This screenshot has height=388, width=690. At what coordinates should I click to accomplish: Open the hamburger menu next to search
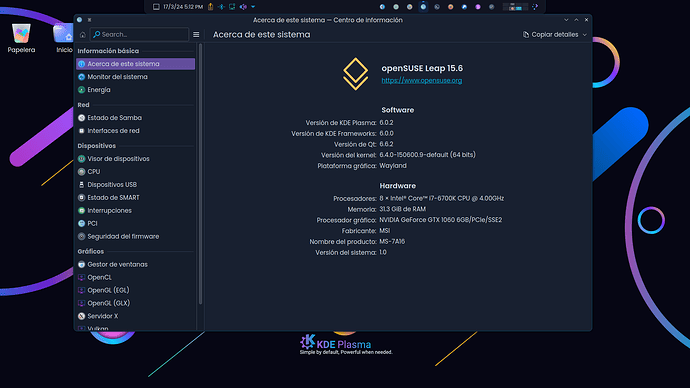[x=196, y=35]
